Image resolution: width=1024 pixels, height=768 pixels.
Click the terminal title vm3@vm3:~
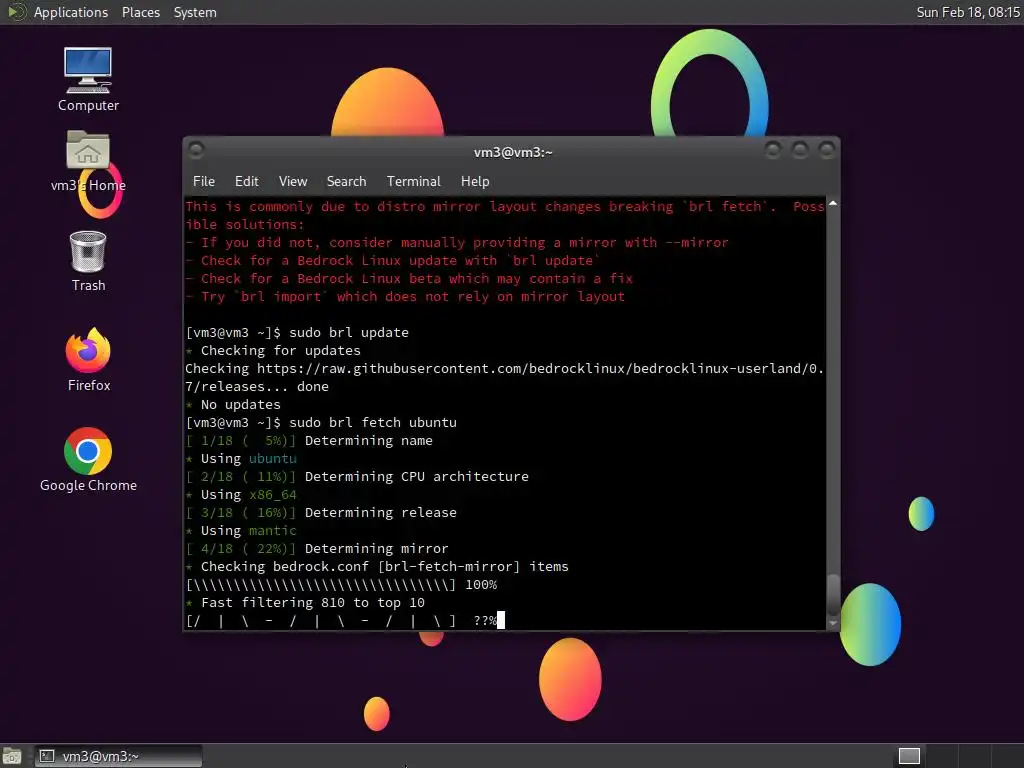tap(513, 152)
